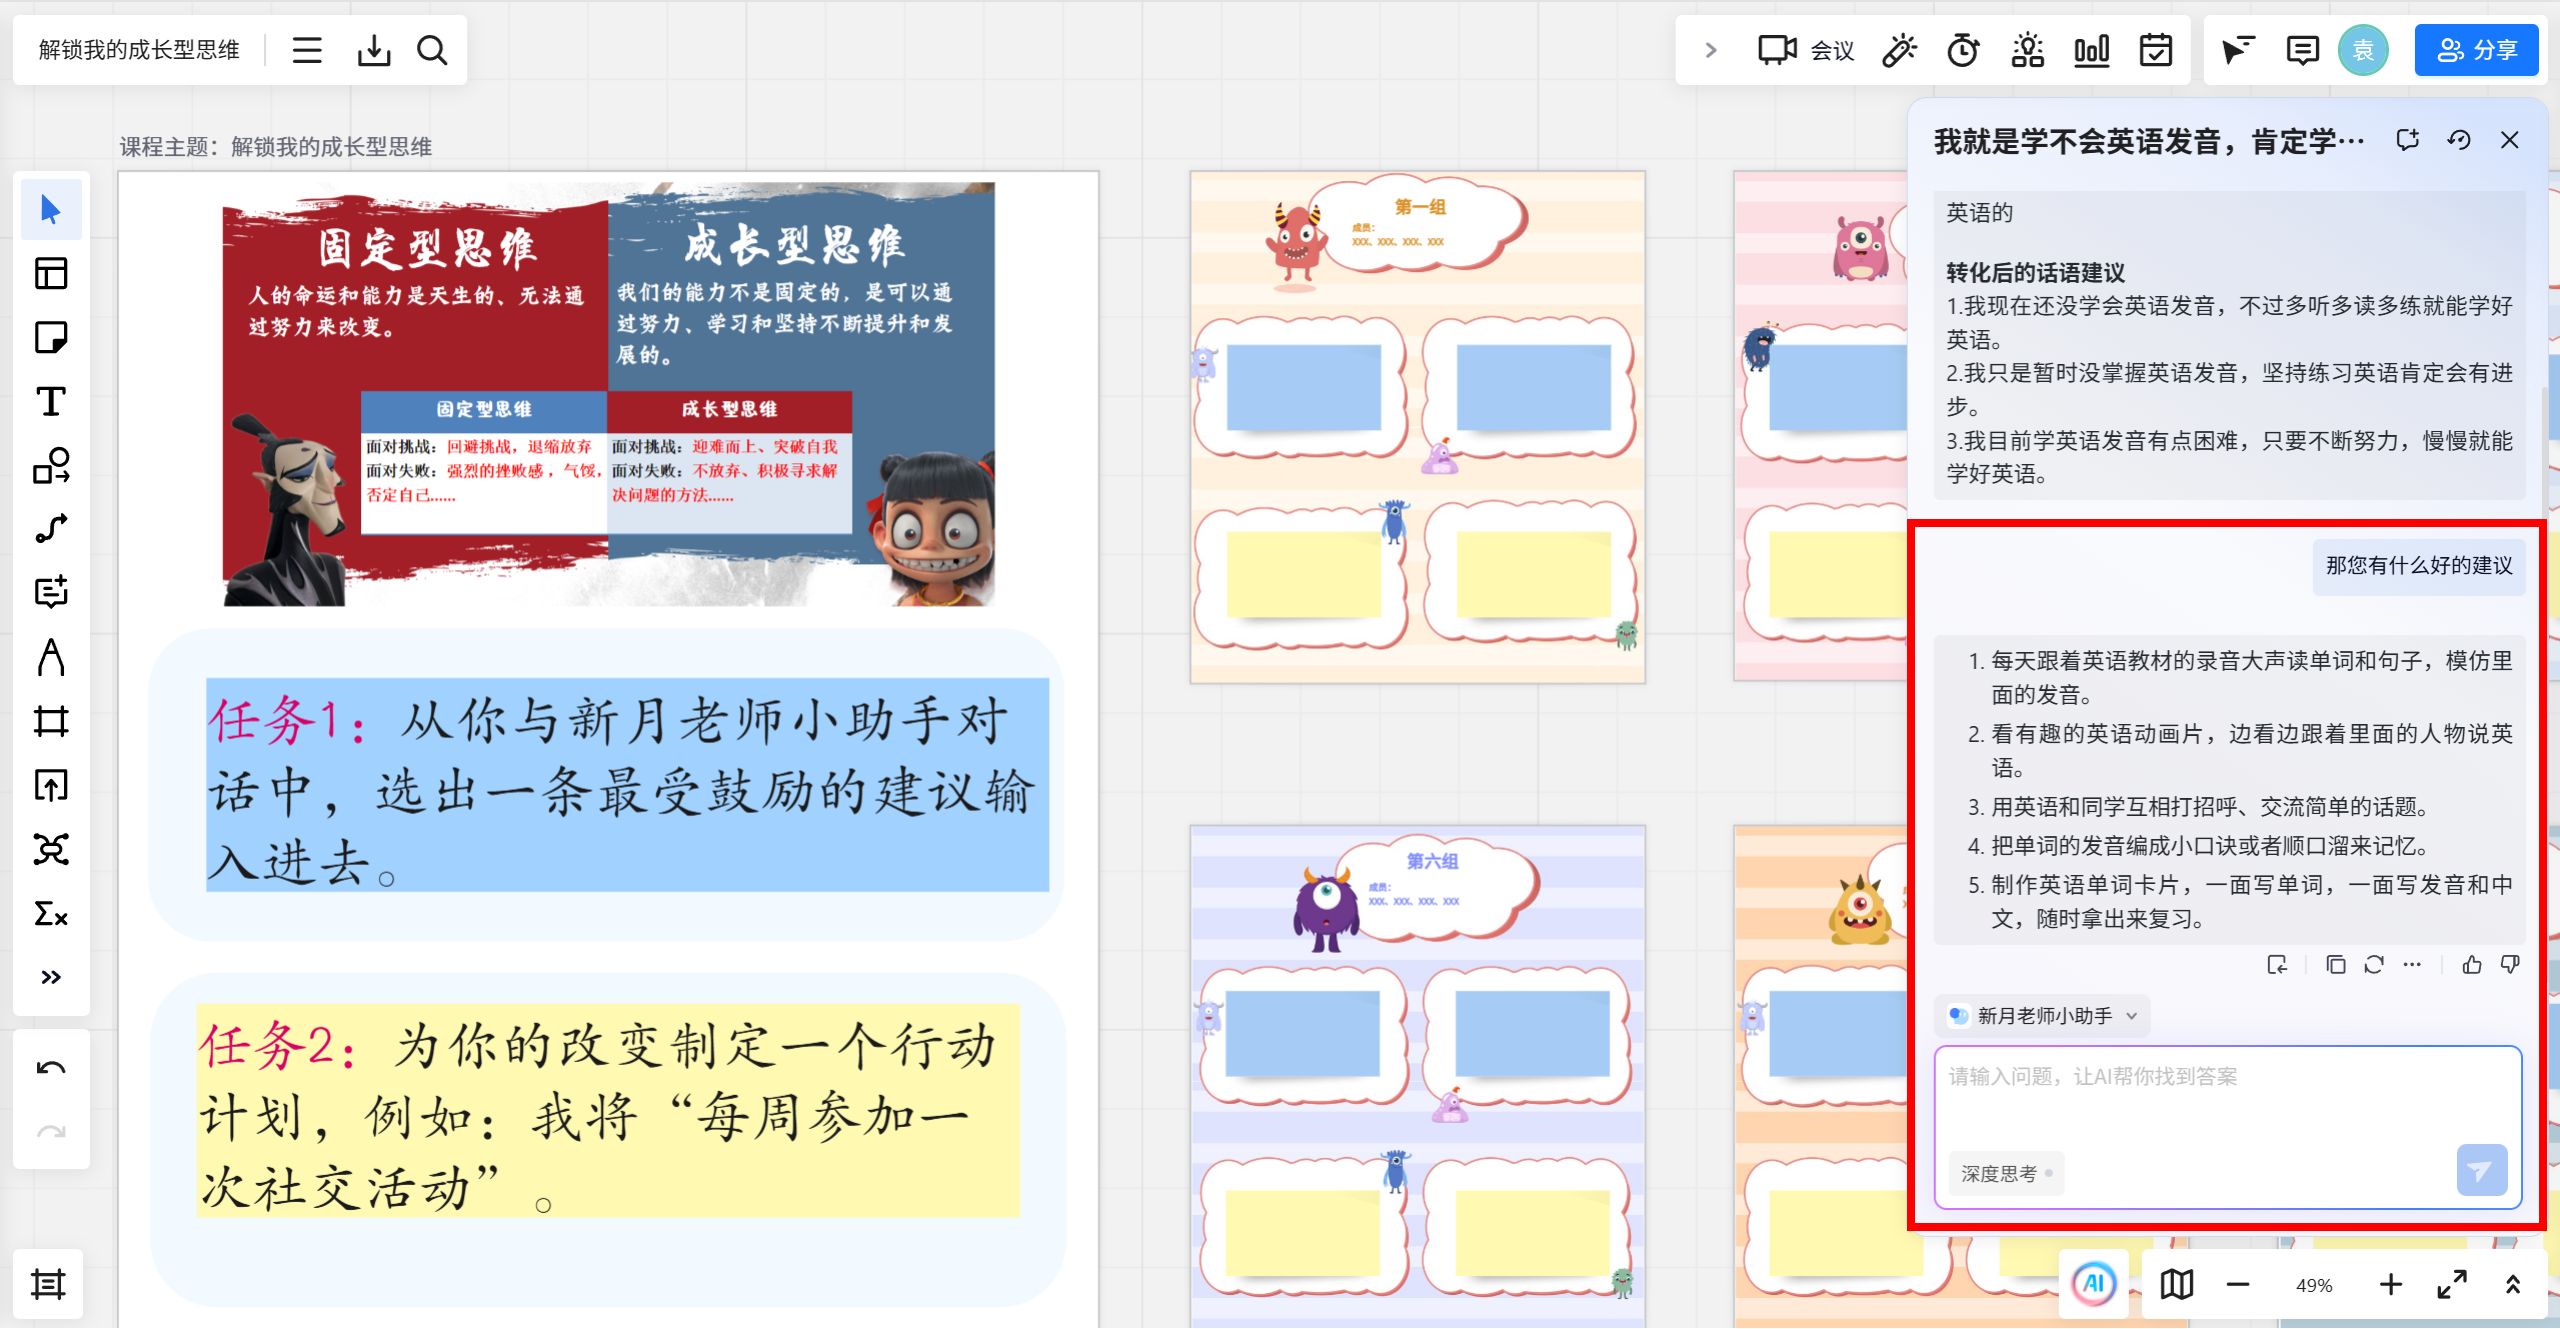The image size is (2560, 1329).
Task: Enter fullscreen mode
Action: pyautogui.click(x=2452, y=1285)
